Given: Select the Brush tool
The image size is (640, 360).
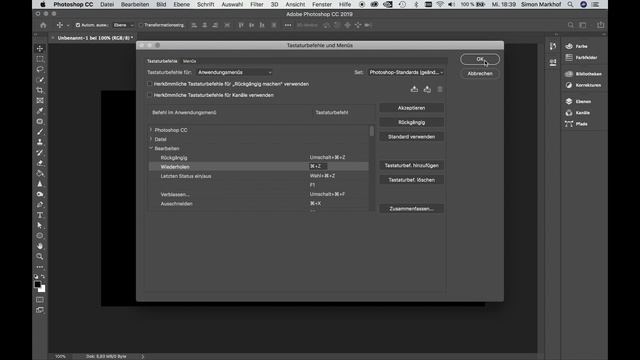Looking at the screenshot, I should click(x=40, y=131).
